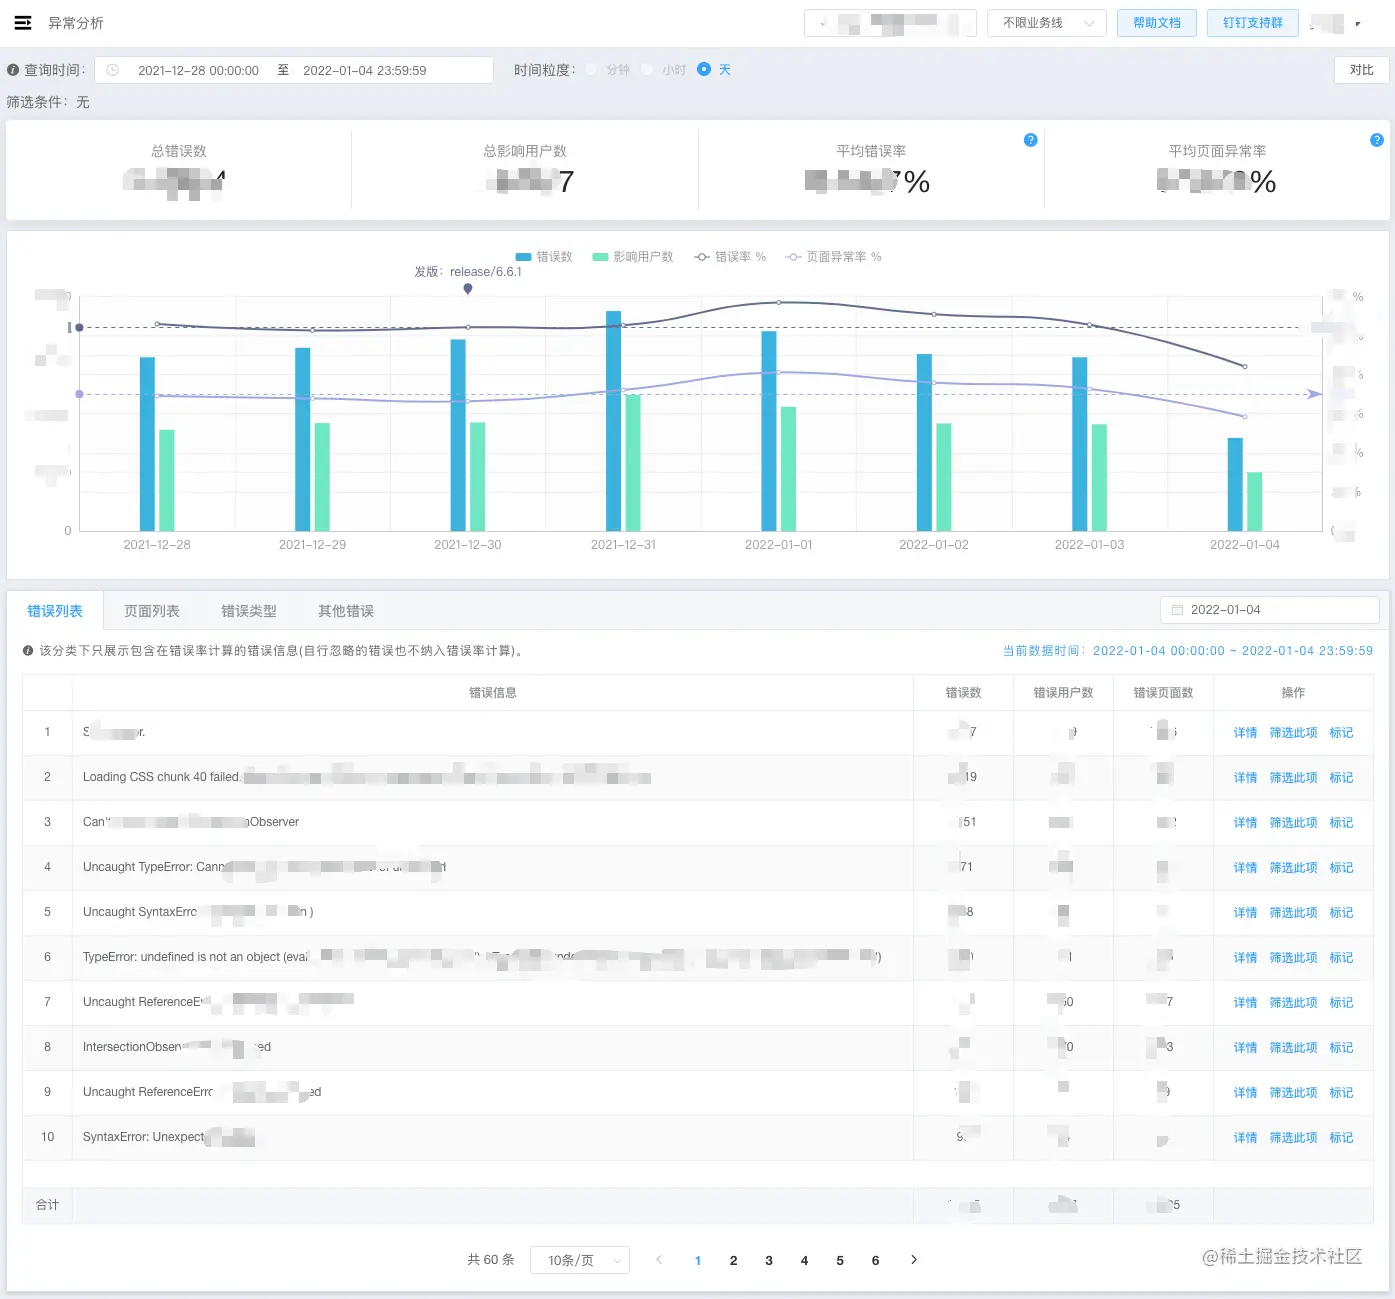Viewport: 1395px width, 1299px height.
Task: Toggle the 影响用户数 legend series
Action: [633, 257]
